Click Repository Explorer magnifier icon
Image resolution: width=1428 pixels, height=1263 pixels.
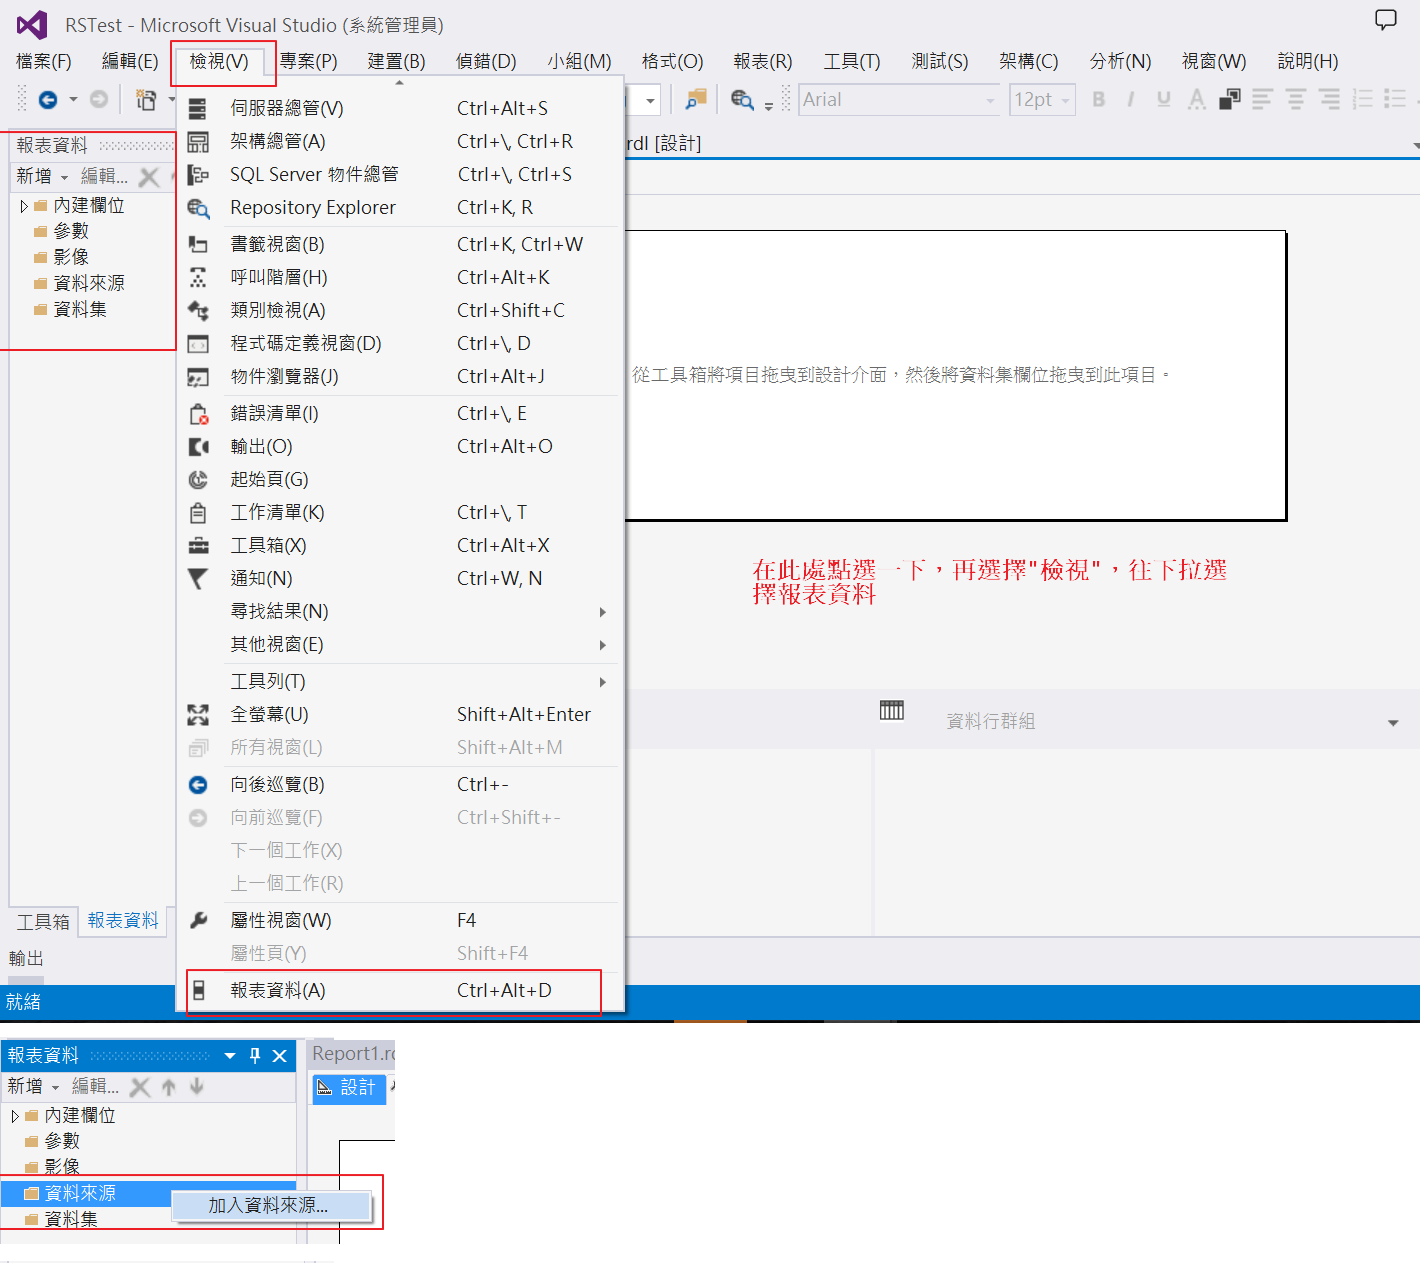[198, 208]
